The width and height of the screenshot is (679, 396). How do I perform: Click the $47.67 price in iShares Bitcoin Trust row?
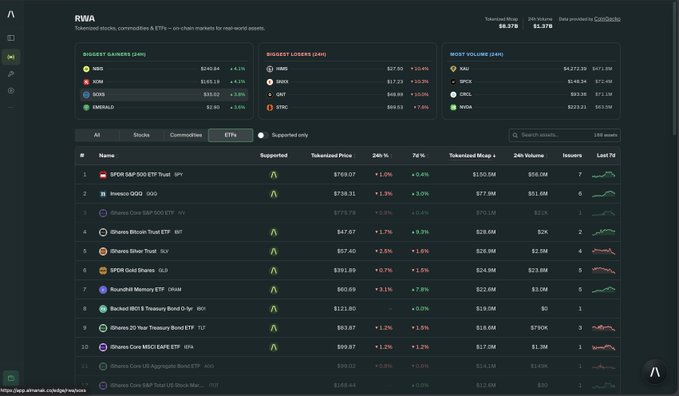click(x=346, y=232)
